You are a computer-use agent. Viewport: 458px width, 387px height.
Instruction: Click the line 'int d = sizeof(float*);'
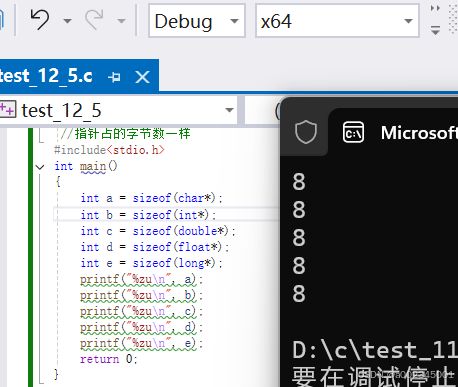(x=155, y=247)
